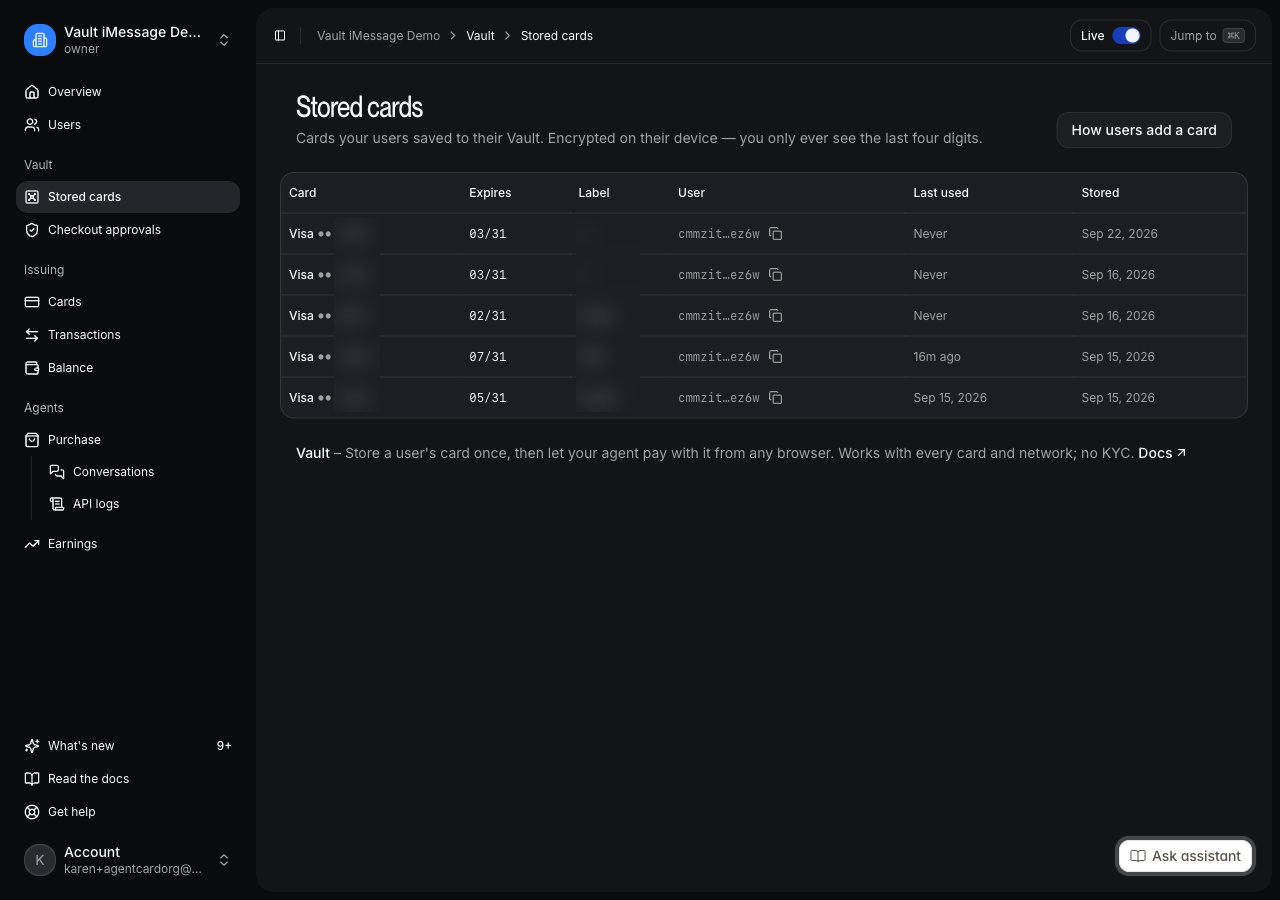
Task: Click the Stored column header
Action: pos(1100,193)
